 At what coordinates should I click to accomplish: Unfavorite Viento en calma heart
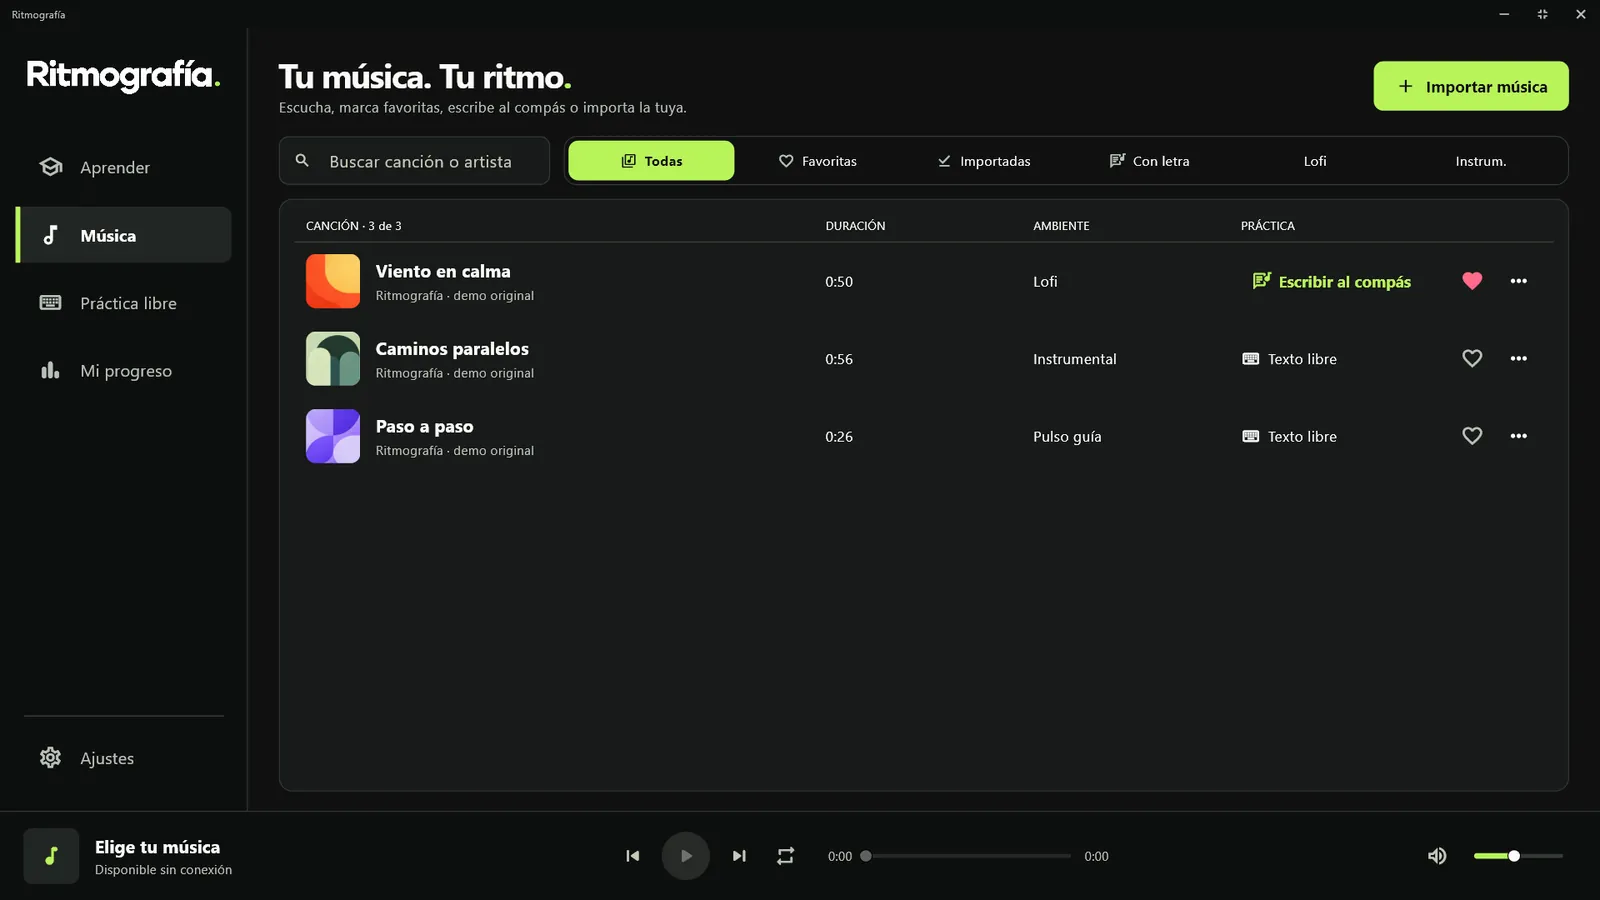pyautogui.click(x=1472, y=281)
